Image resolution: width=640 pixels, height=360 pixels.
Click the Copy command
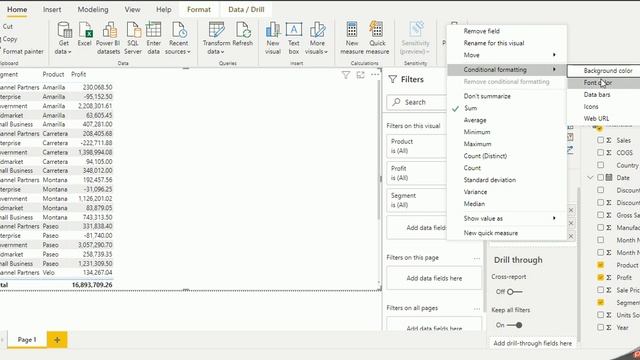click(x=10, y=39)
